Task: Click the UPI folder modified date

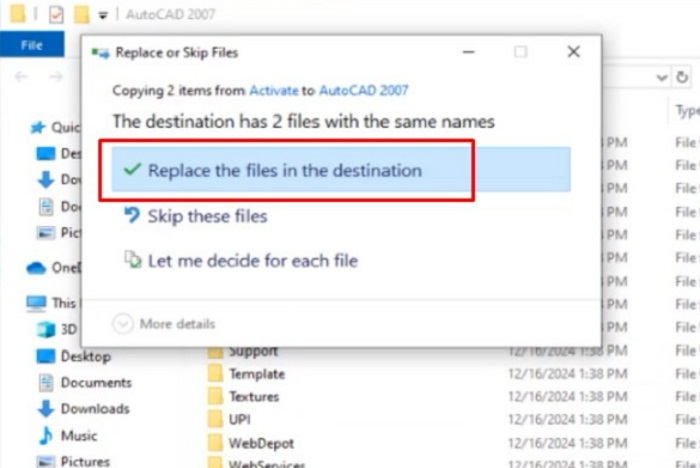Action: click(567, 419)
